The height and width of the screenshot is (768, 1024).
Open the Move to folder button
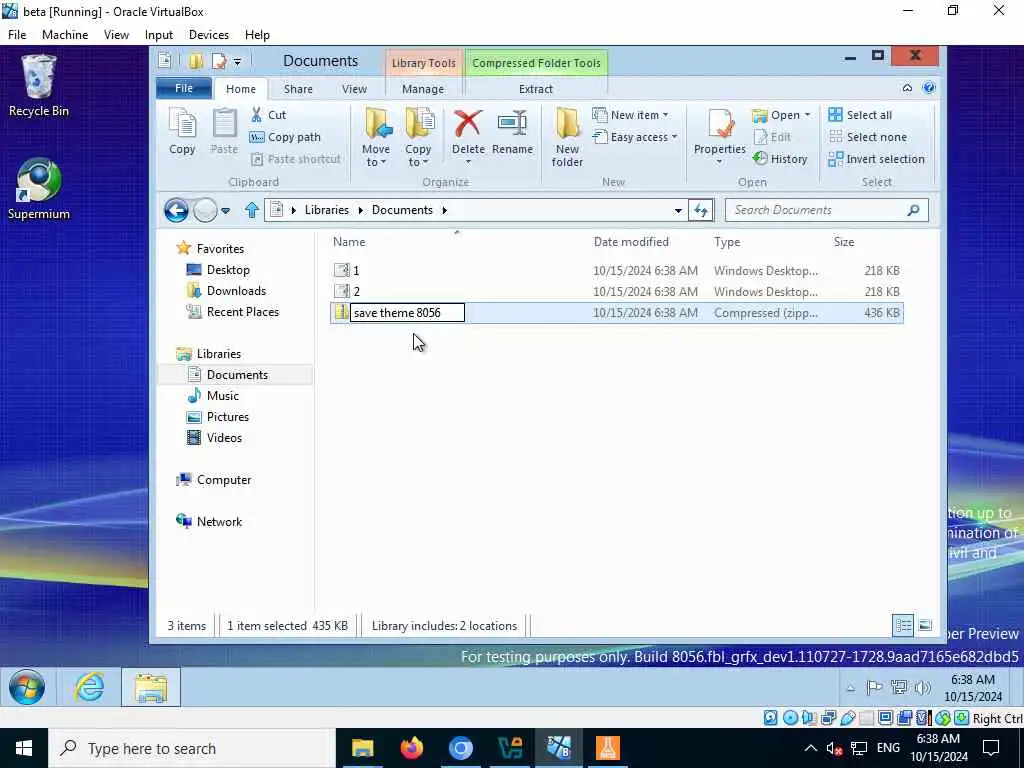(x=377, y=137)
